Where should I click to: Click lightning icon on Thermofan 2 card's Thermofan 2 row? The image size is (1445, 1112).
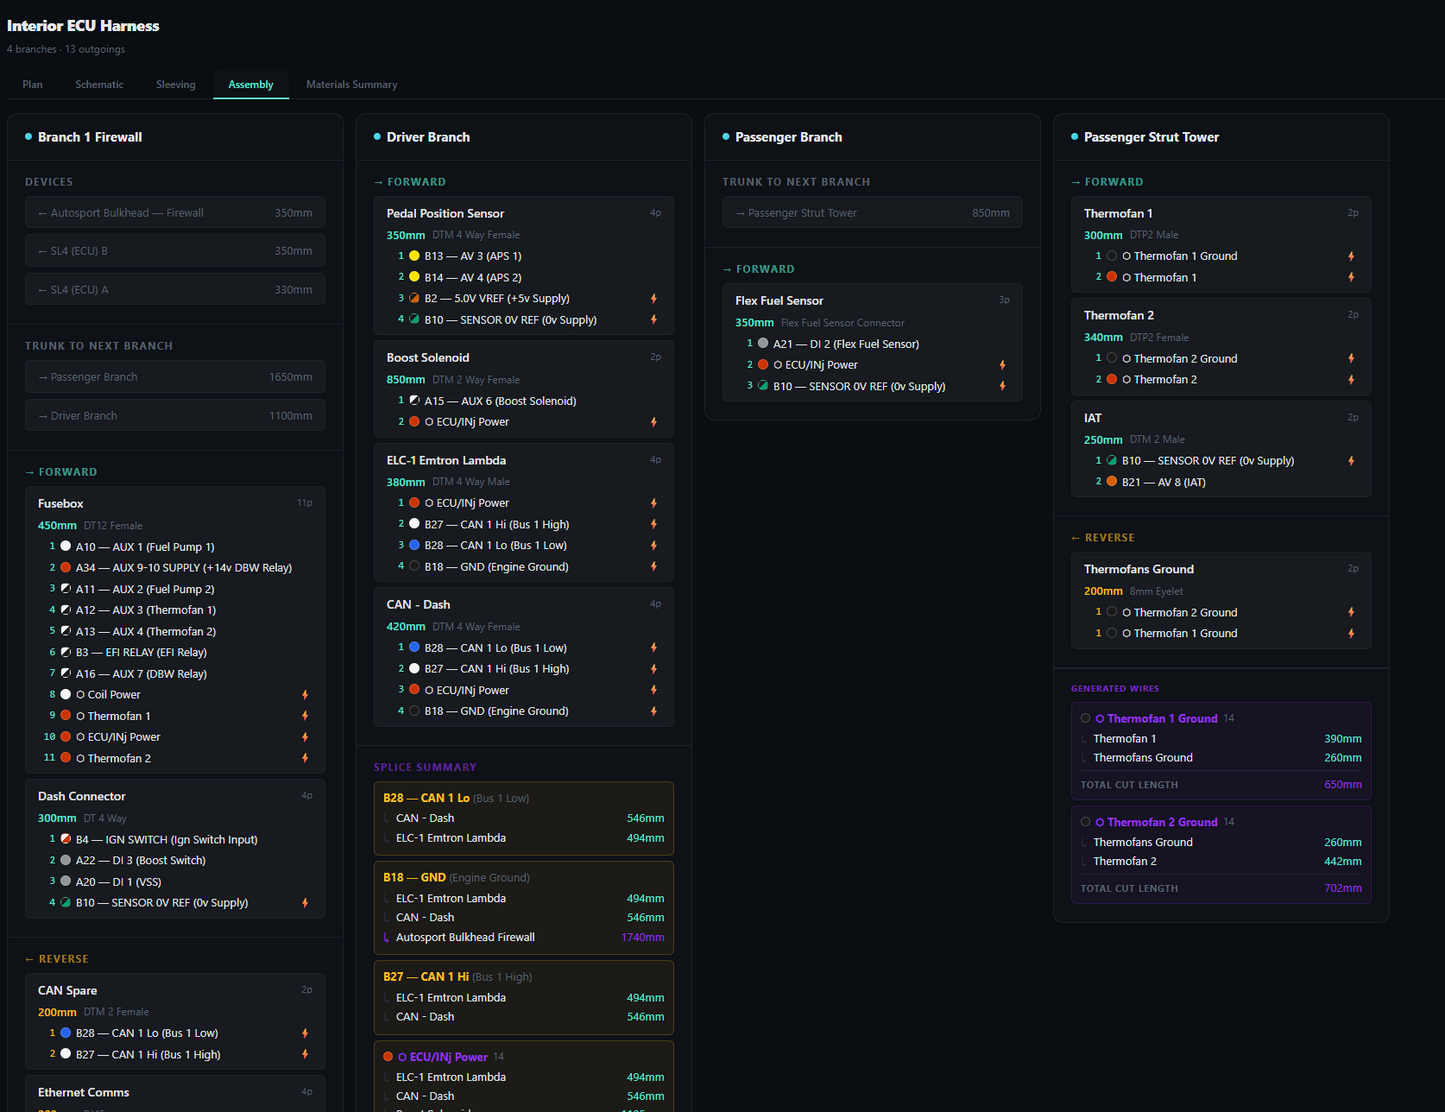[x=1351, y=380]
